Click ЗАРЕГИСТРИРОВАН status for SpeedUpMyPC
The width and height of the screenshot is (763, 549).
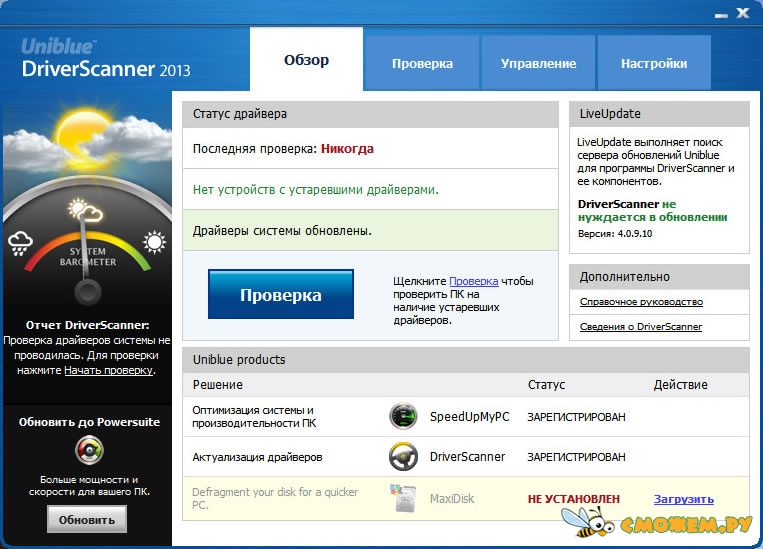point(576,417)
